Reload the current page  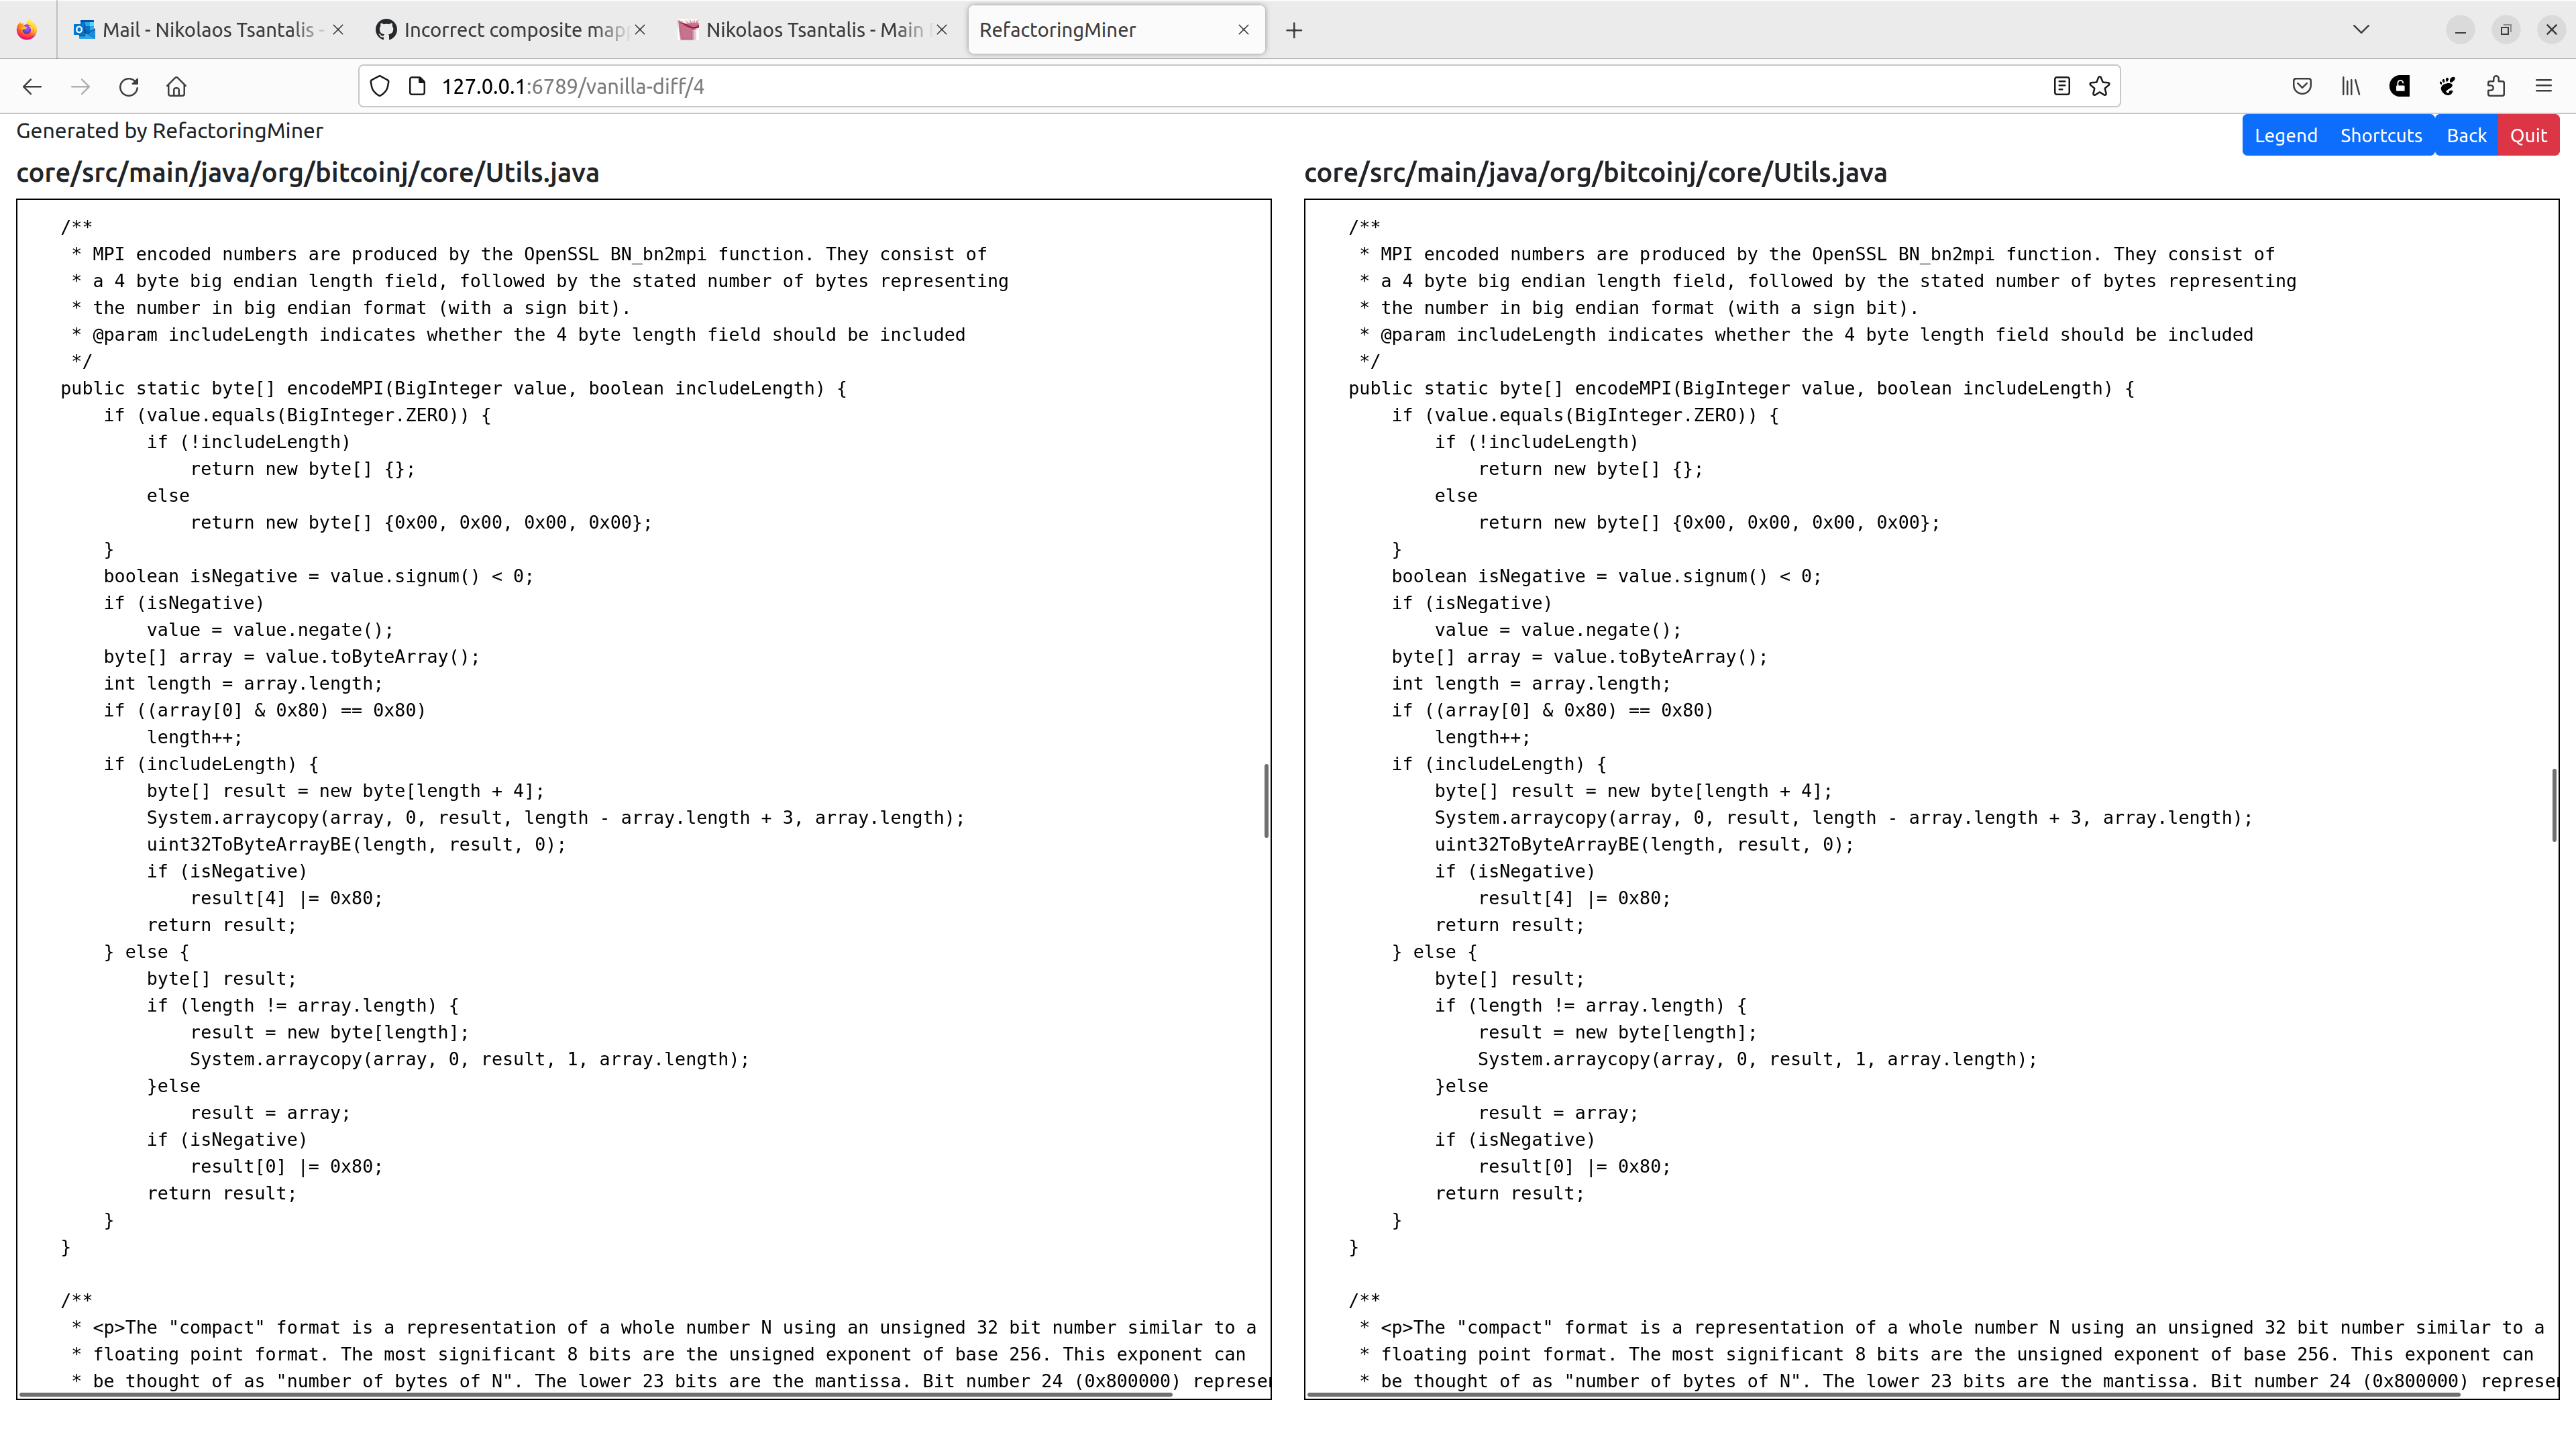pyautogui.click(x=129, y=87)
